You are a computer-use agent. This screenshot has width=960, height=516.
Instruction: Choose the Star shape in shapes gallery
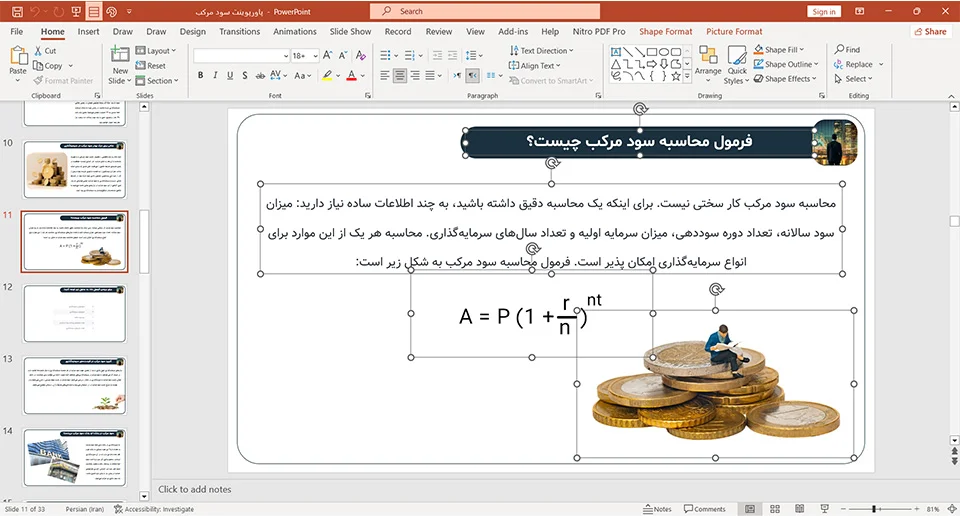coord(675,76)
